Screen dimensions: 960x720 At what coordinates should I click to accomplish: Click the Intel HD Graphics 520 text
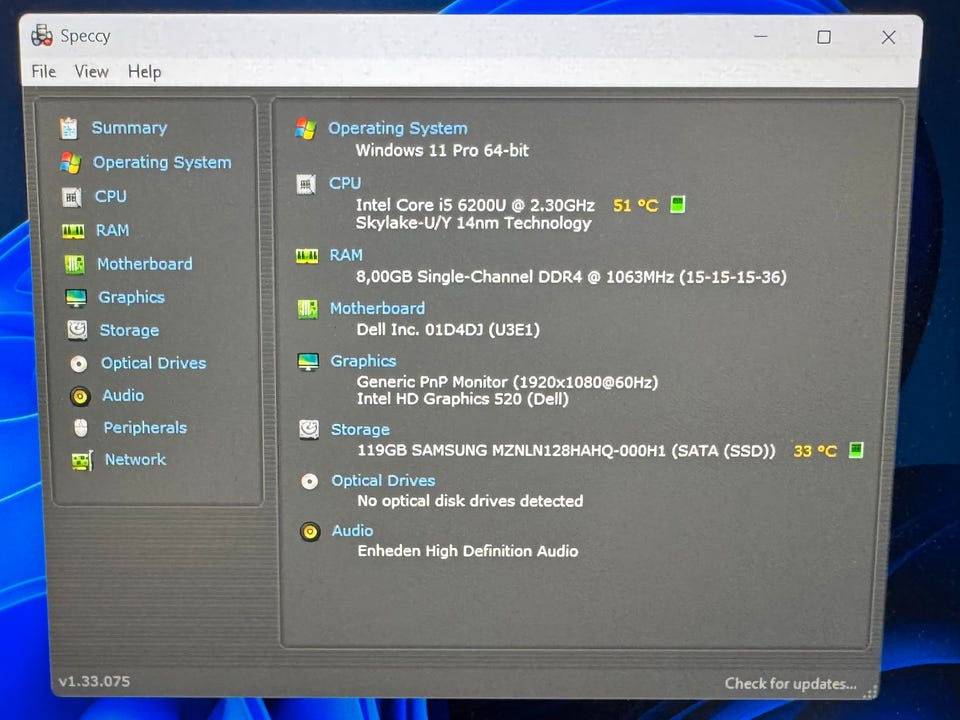463,399
